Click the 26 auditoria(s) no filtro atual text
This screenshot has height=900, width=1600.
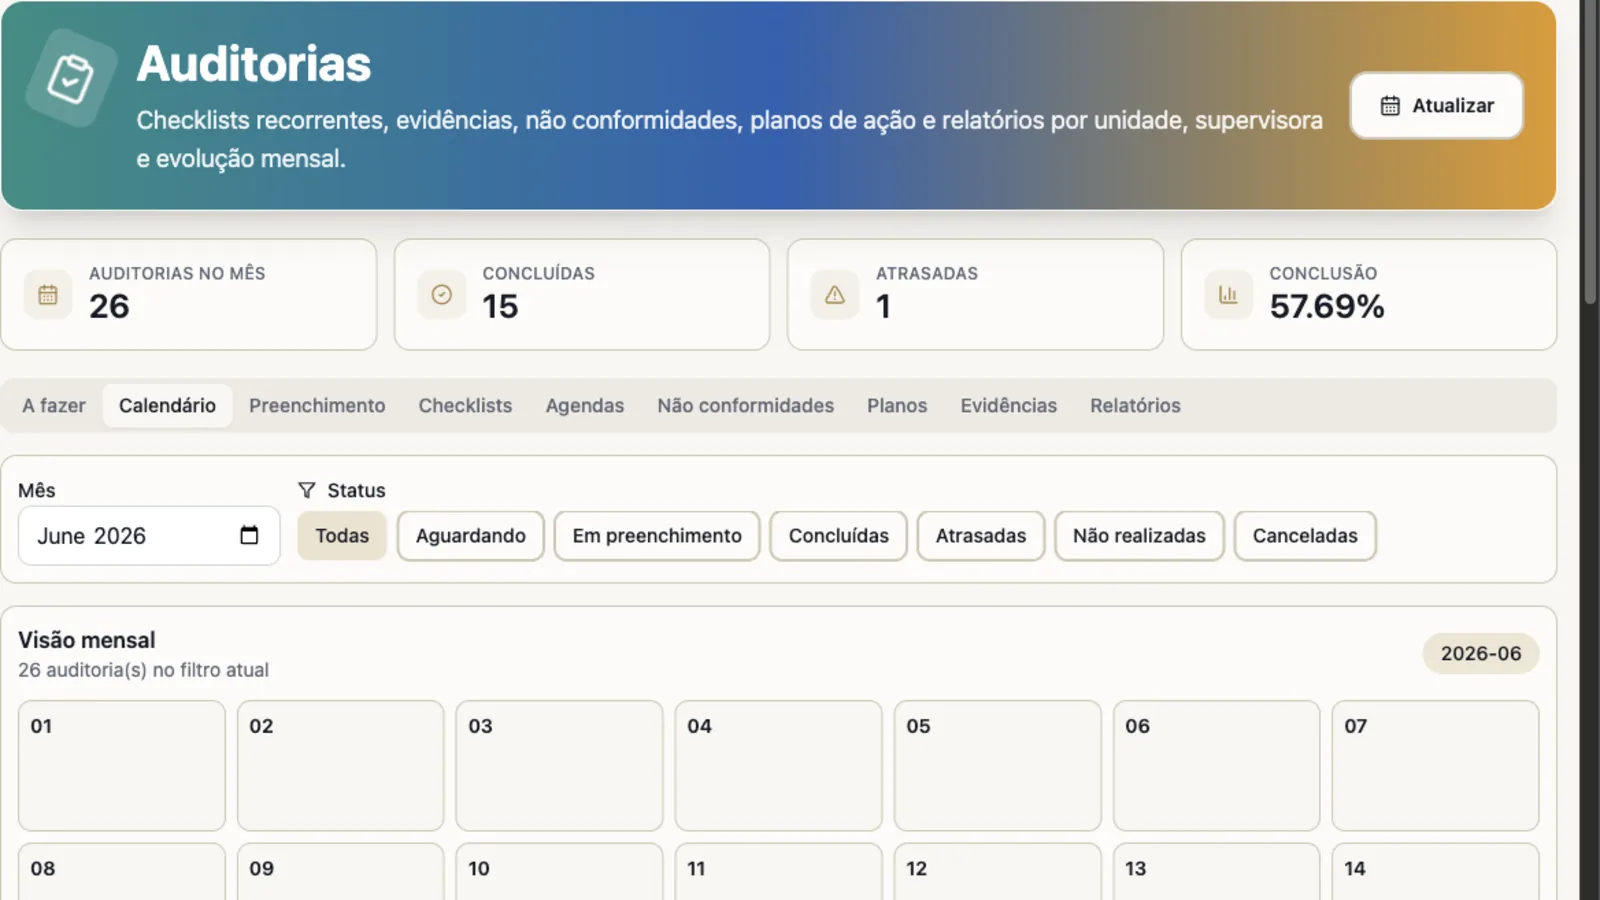(143, 670)
